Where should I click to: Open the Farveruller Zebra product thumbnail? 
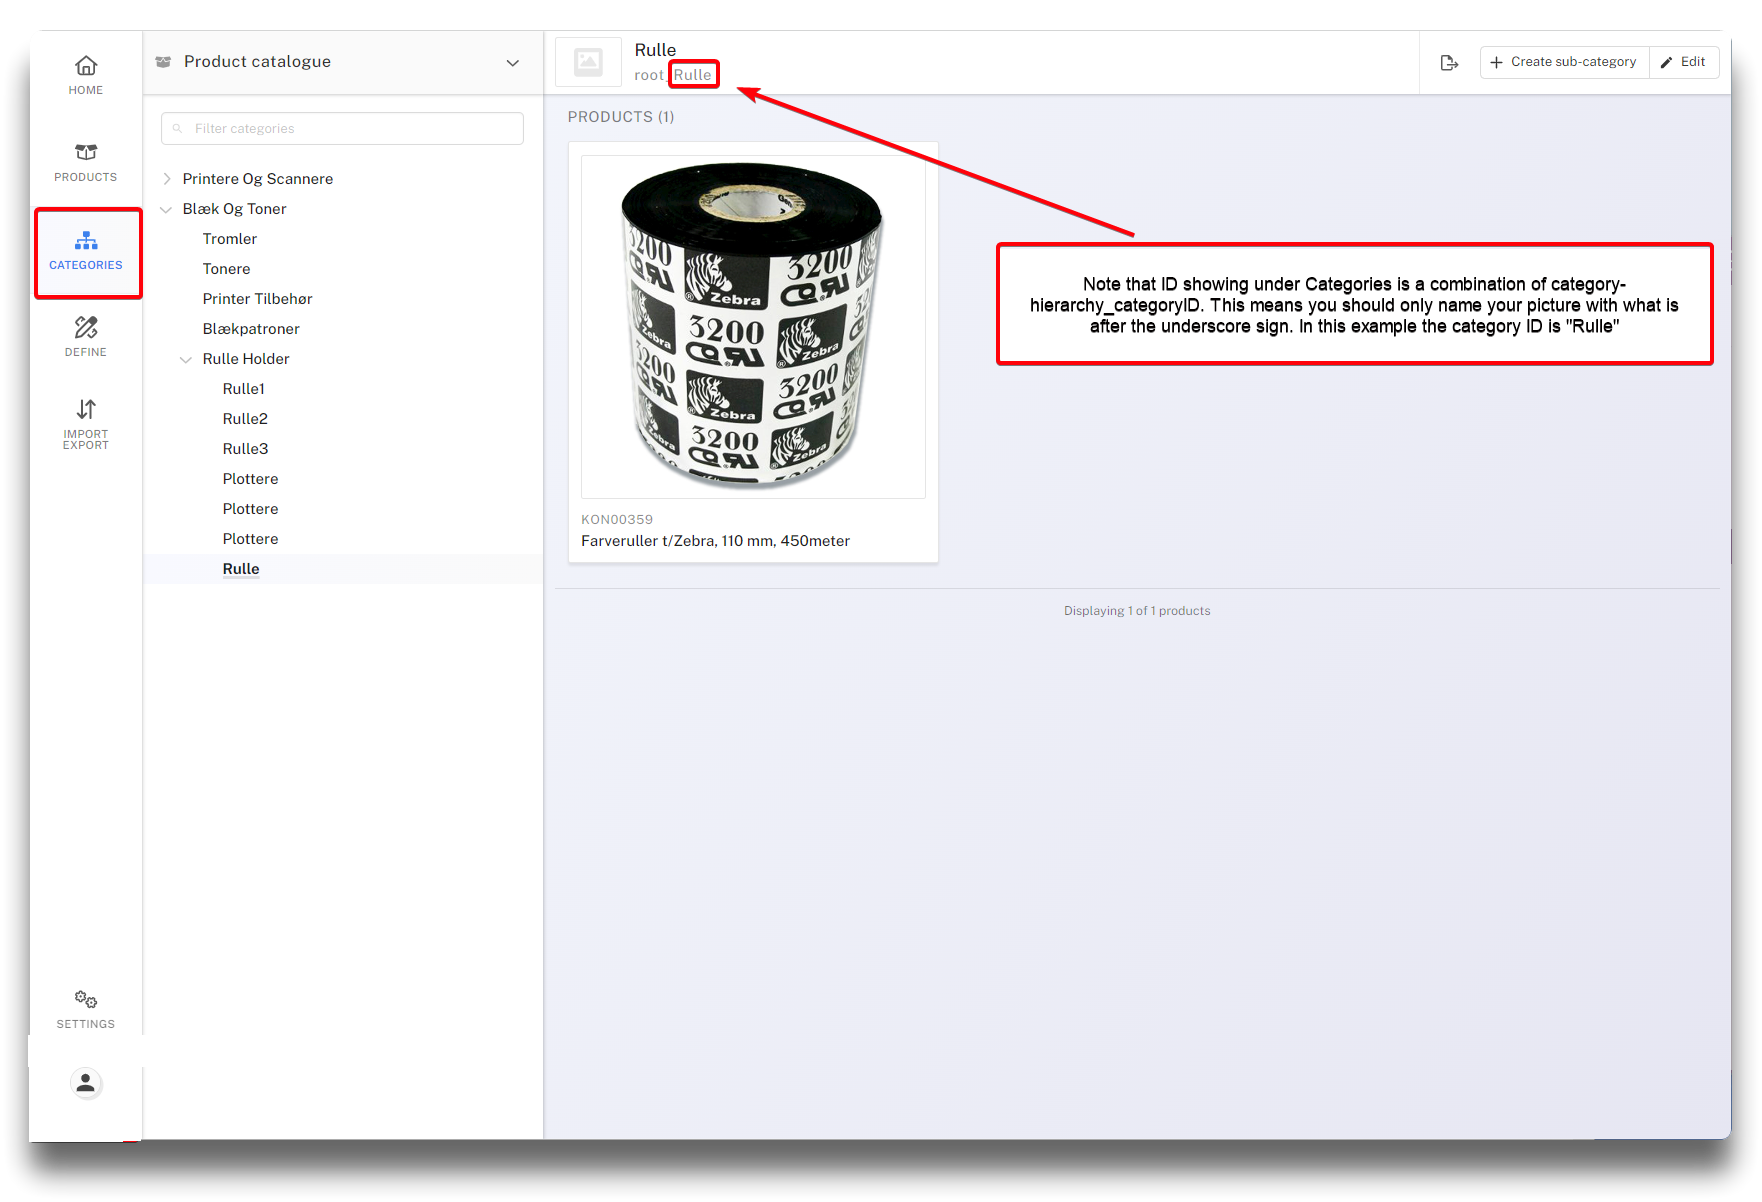[x=753, y=326]
